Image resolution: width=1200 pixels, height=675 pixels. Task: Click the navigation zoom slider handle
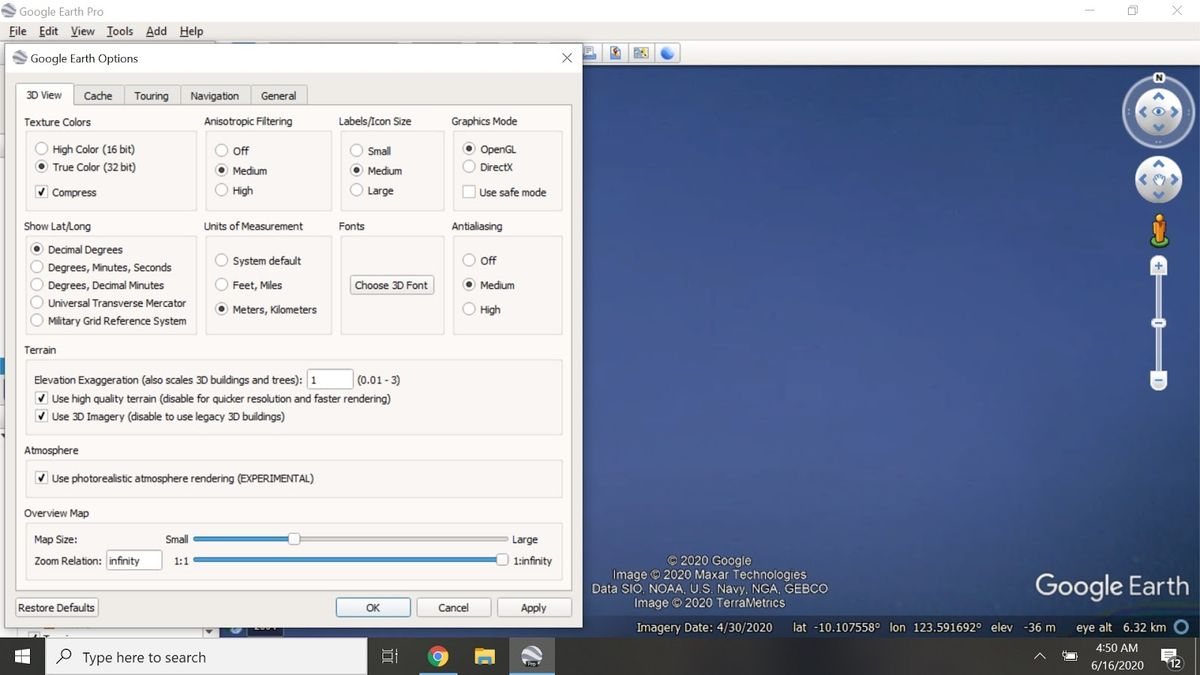(x=1159, y=322)
